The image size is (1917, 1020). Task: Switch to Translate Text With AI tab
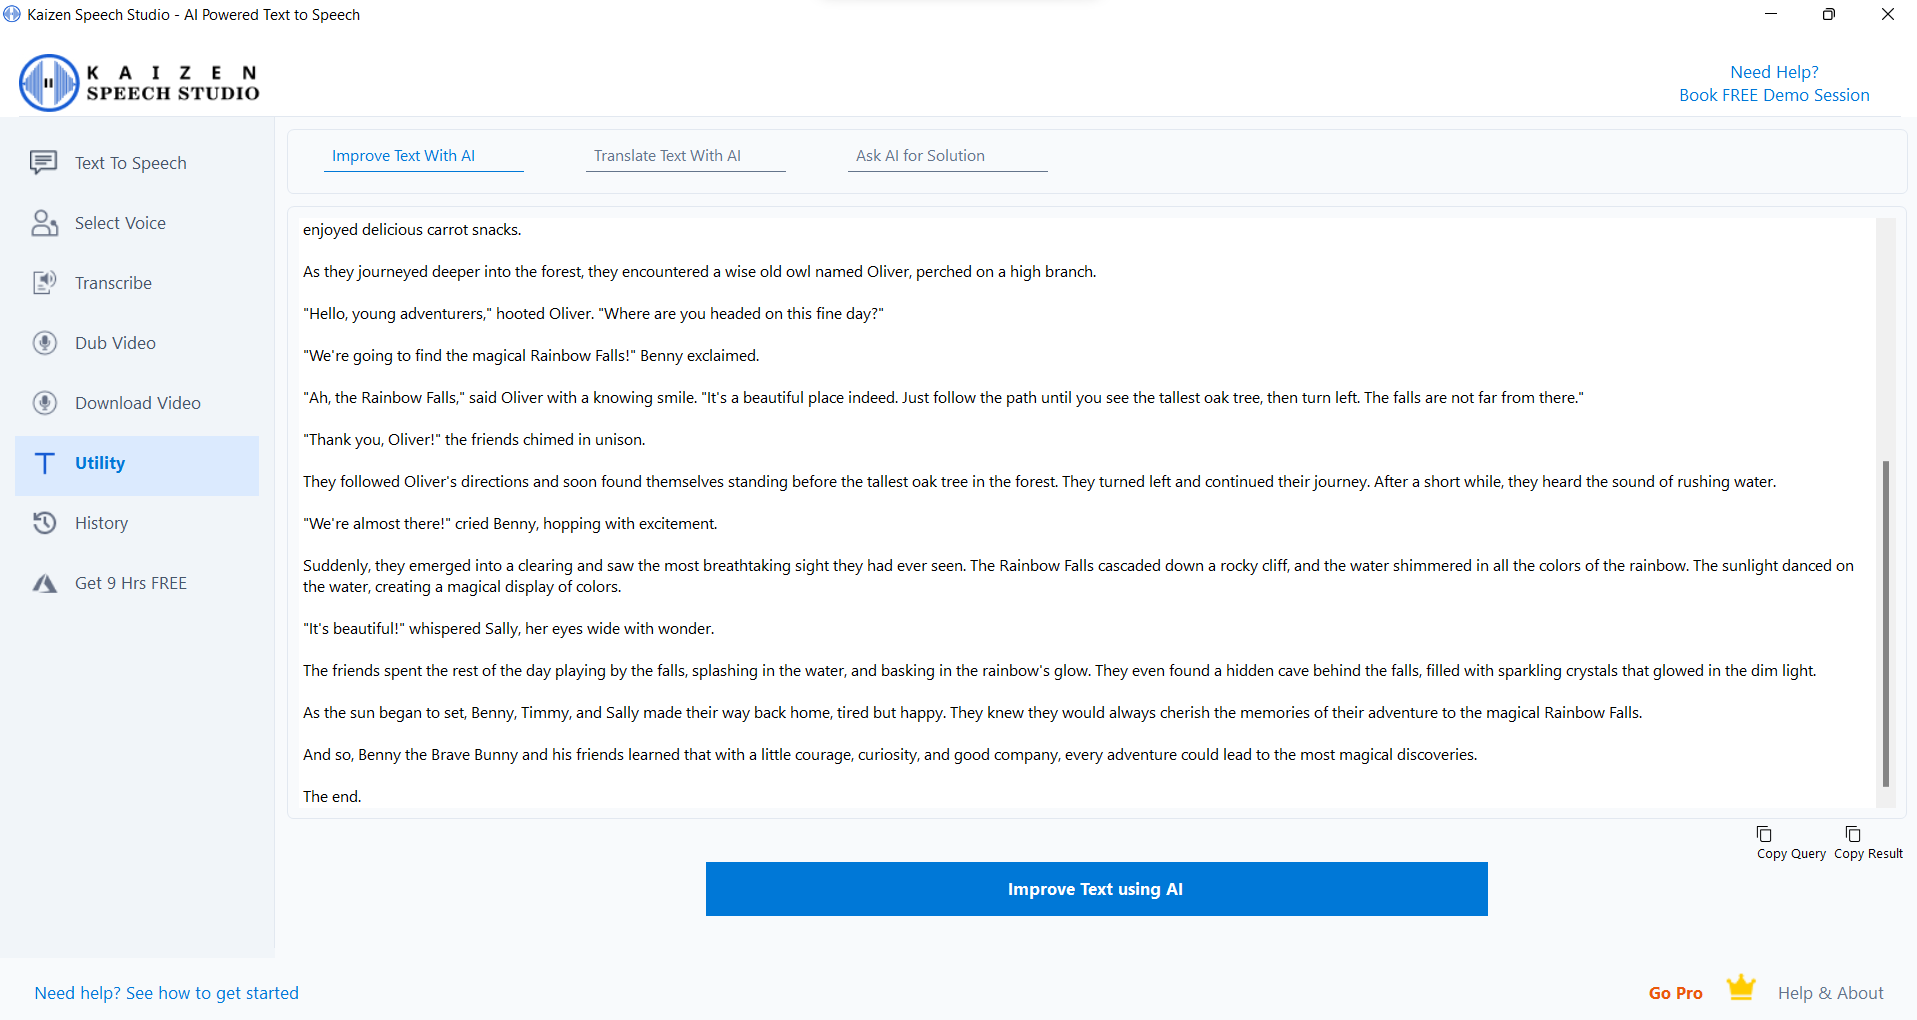click(x=667, y=156)
